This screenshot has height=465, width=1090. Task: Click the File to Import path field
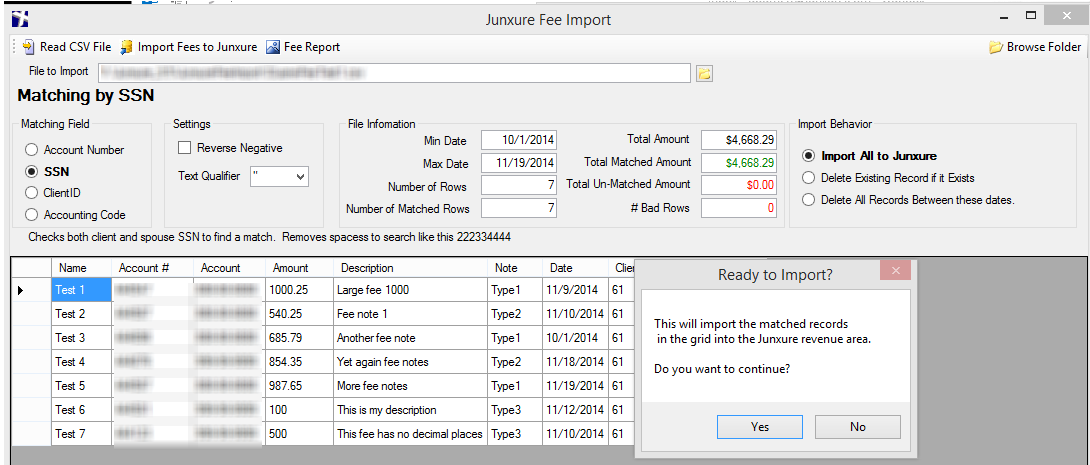pyautogui.click(x=394, y=72)
